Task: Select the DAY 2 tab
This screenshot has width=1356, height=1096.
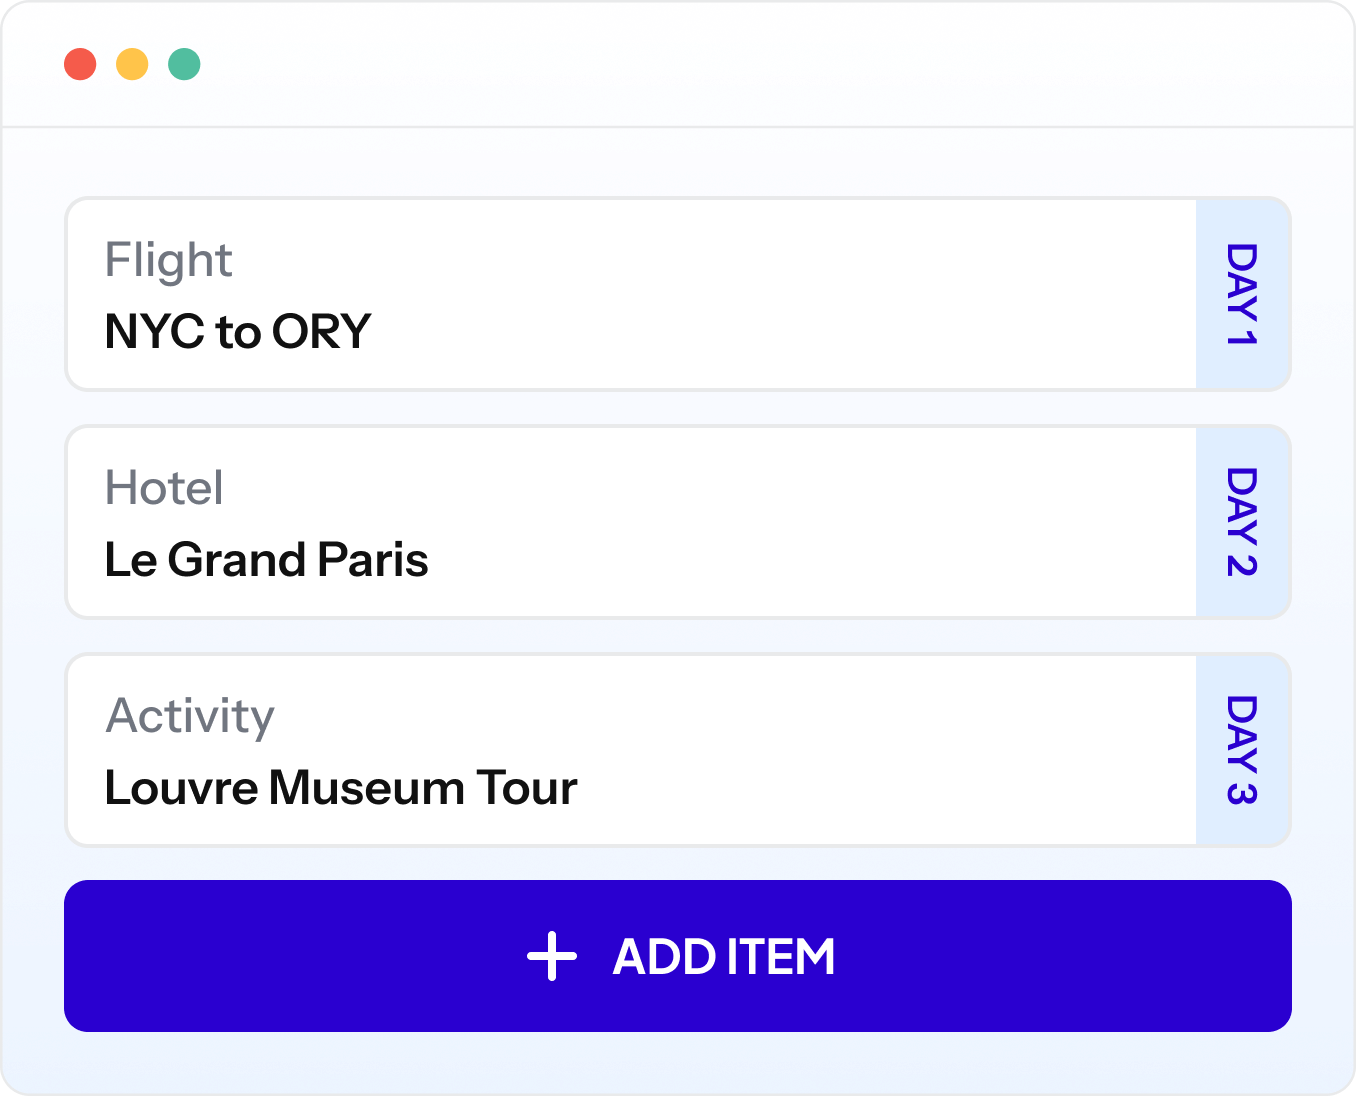Action: [x=1243, y=522]
